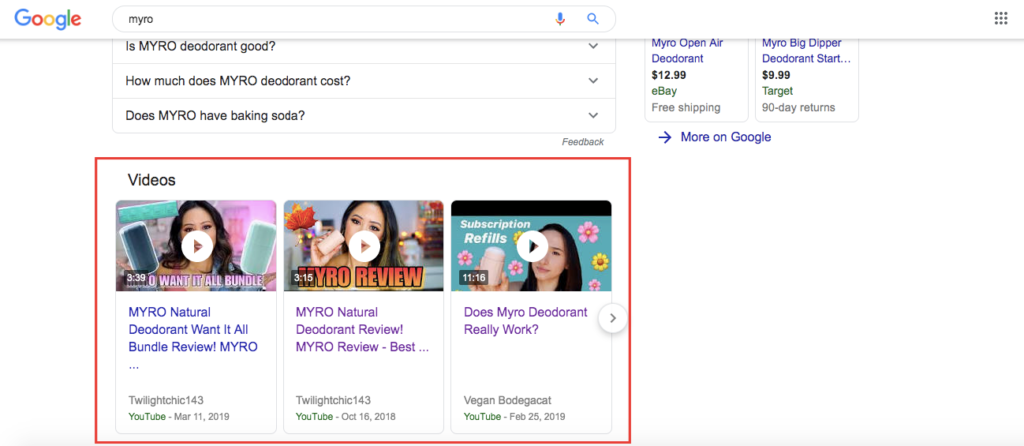This screenshot has height=446, width=1024.
Task: Open the Google apps grid
Action: pyautogui.click(x=1000, y=18)
